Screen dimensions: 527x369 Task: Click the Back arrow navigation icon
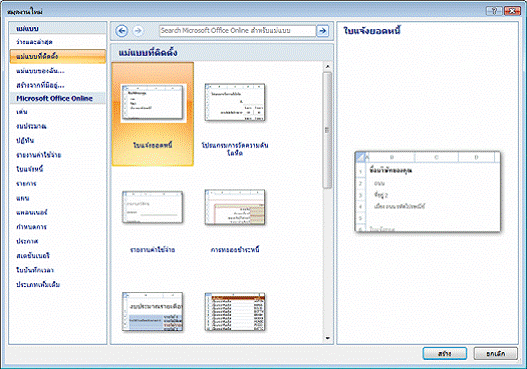(122, 31)
